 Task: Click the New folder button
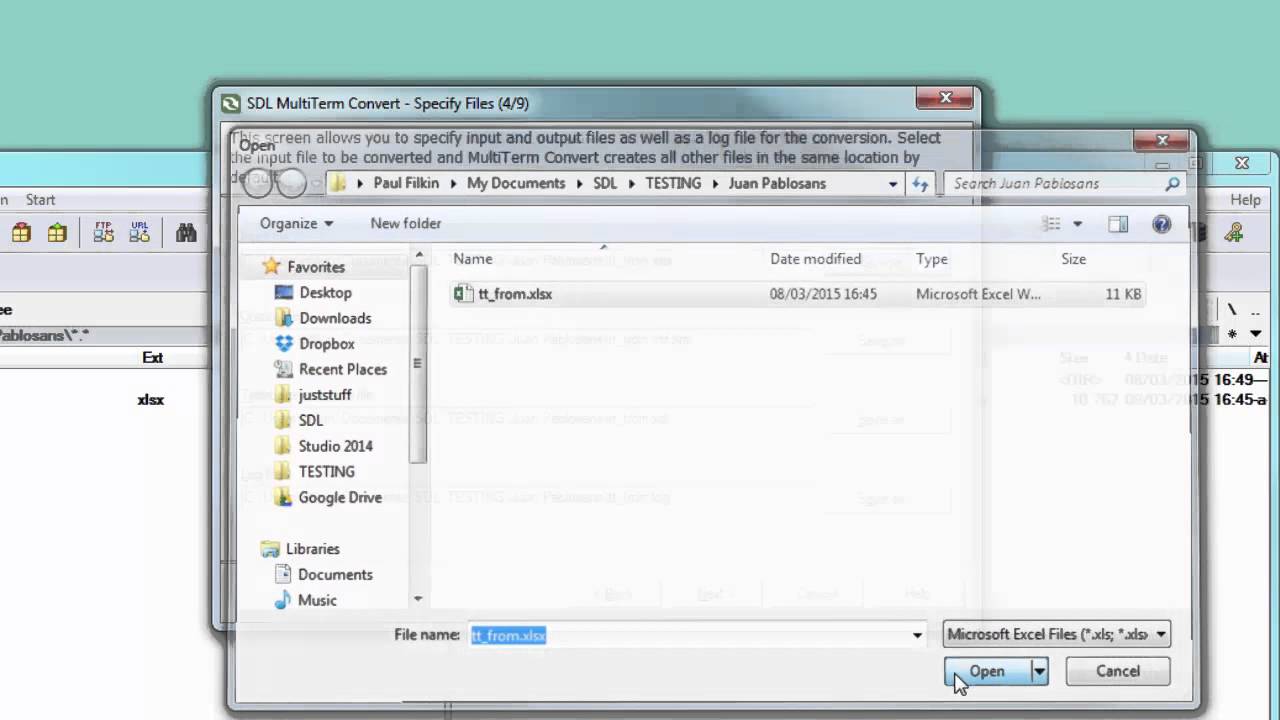click(x=405, y=223)
